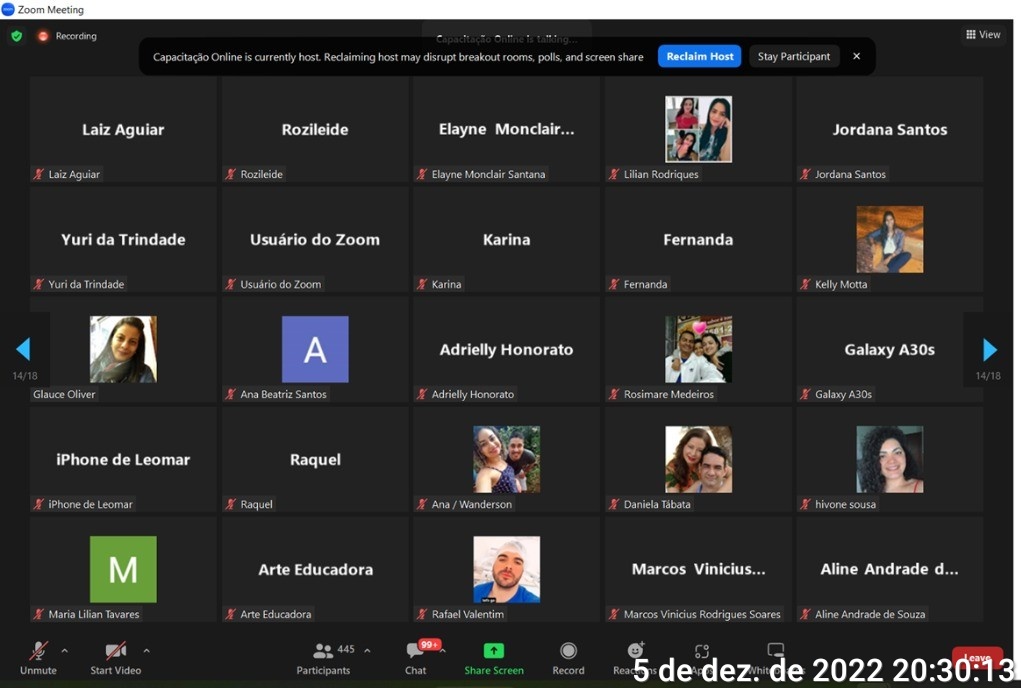Open the Reactions smiley menu
Screen dimensions: 1021x688
pyautogui.click(x=634, y=652)
